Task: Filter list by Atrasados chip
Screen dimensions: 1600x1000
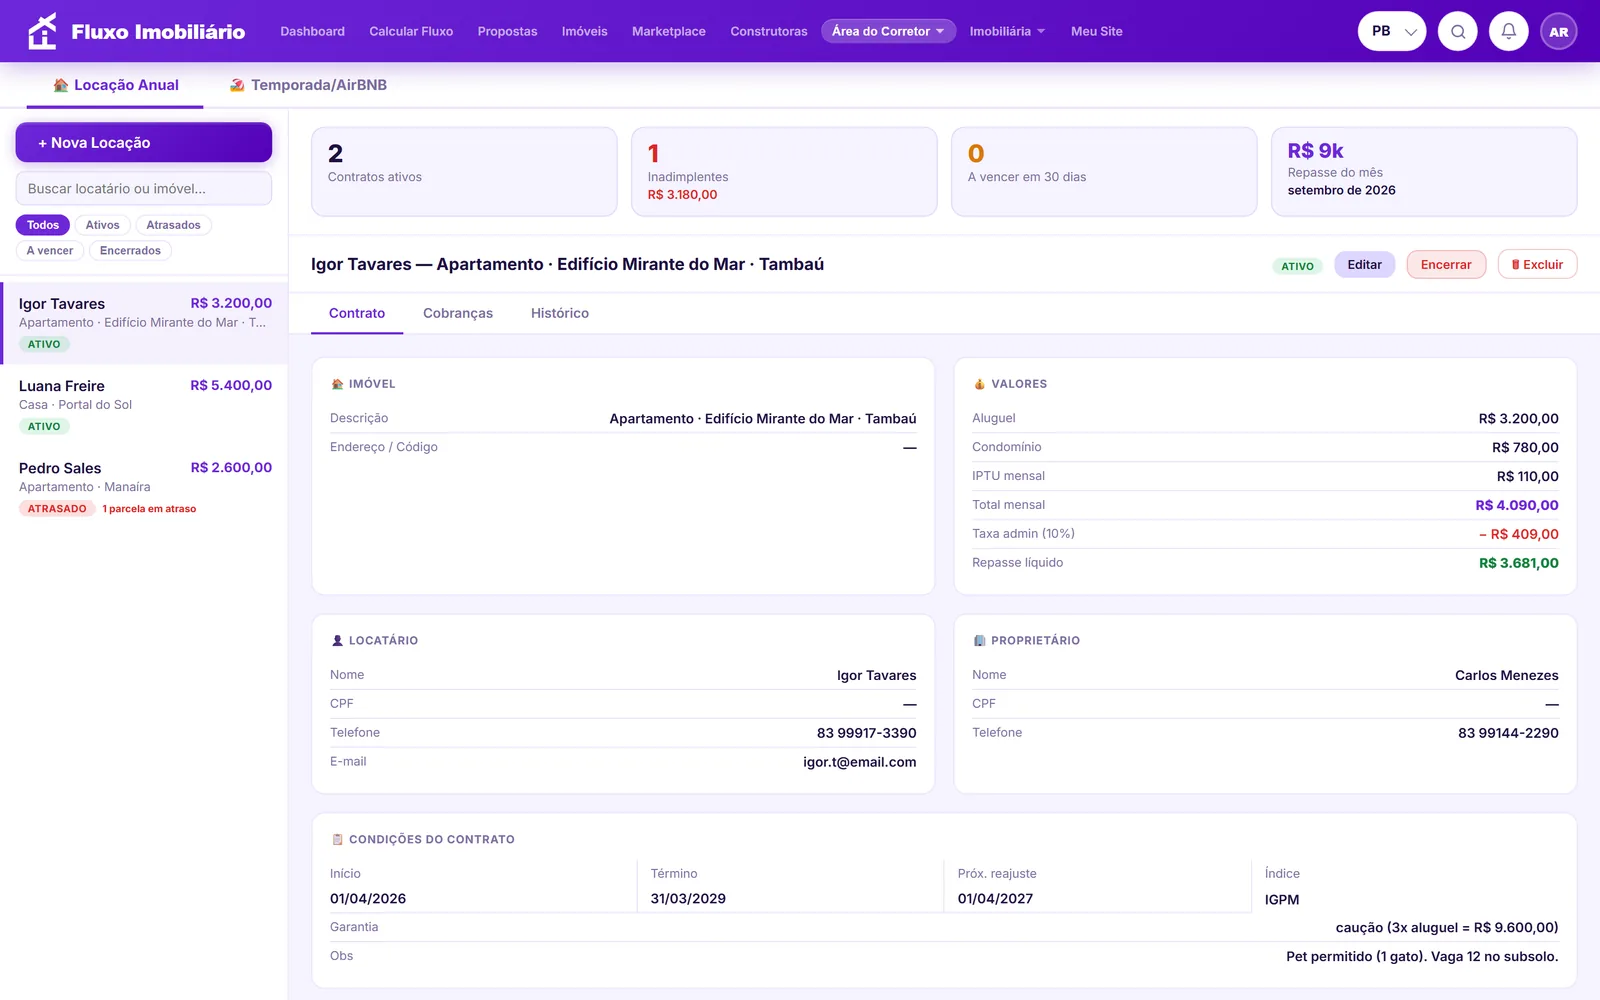Action: [x=173, y=225]
